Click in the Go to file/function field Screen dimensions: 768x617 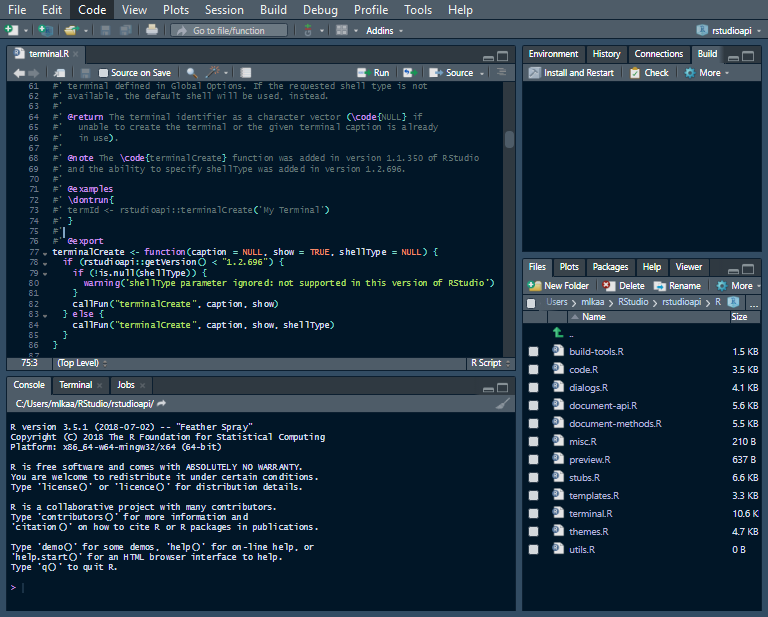[x=229, y=30]
